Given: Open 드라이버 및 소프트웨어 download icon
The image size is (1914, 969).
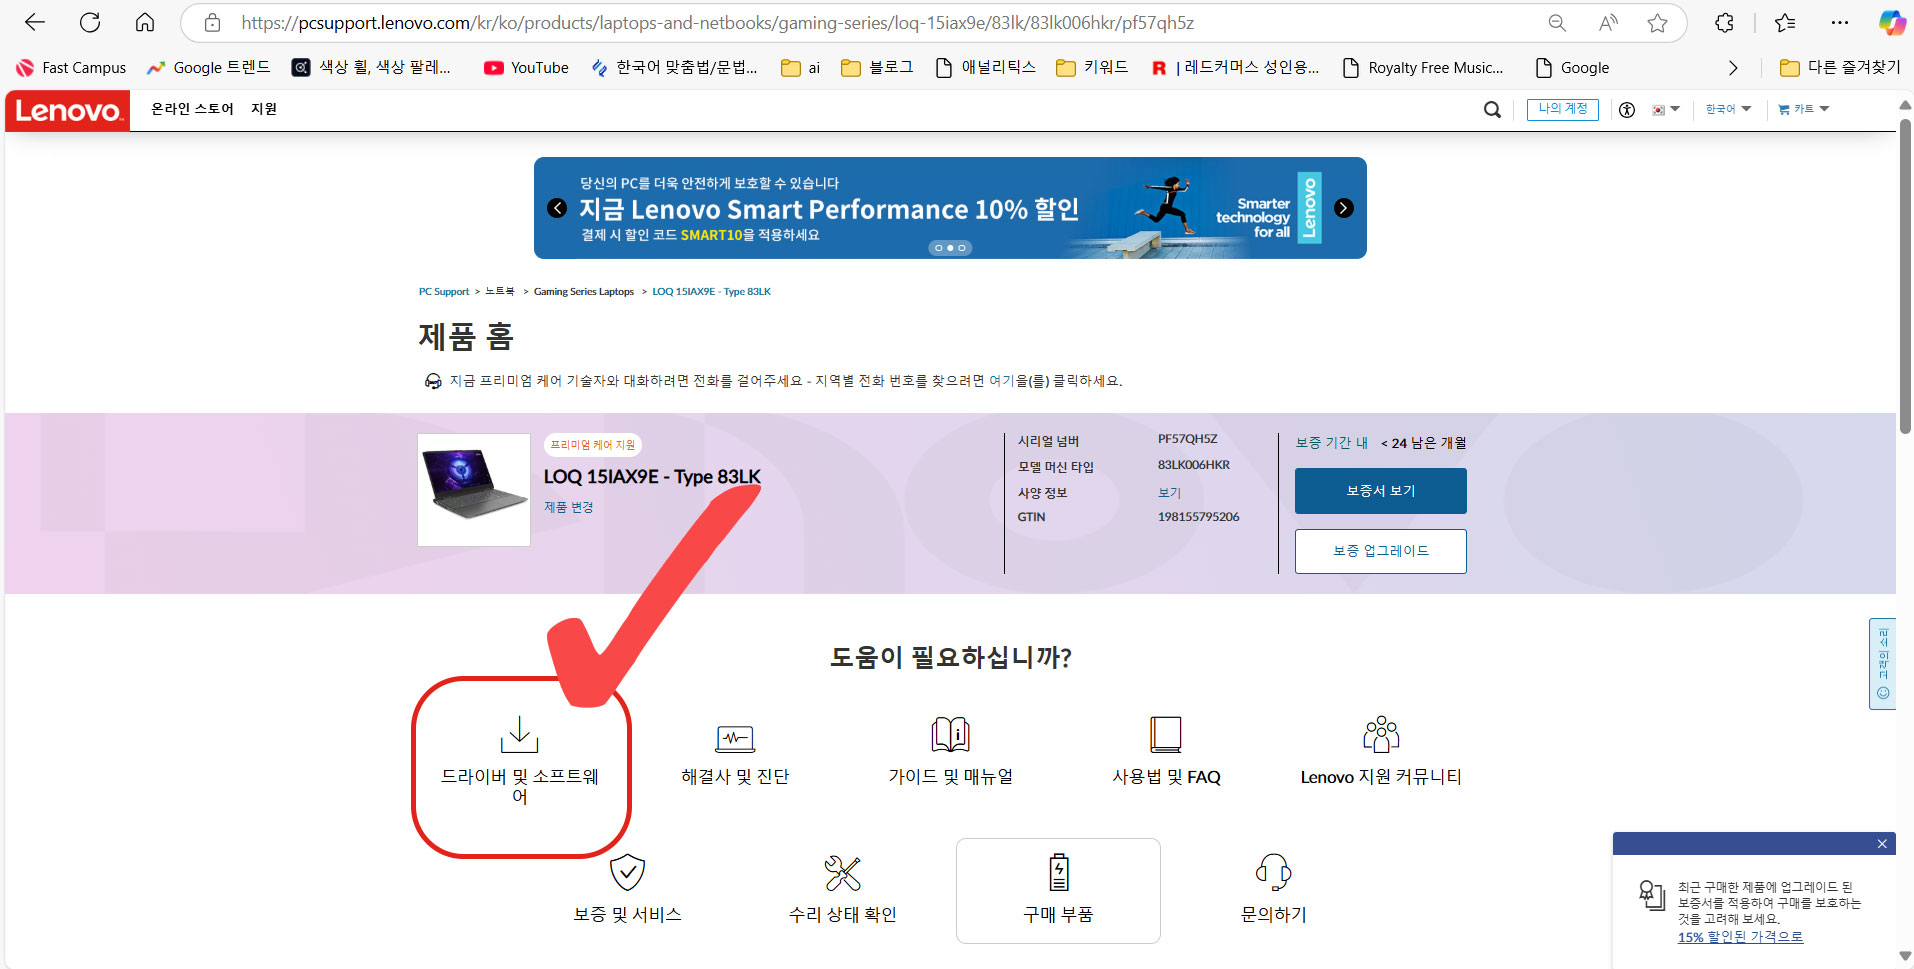Looking at the screenshot, I should (520, 734).
